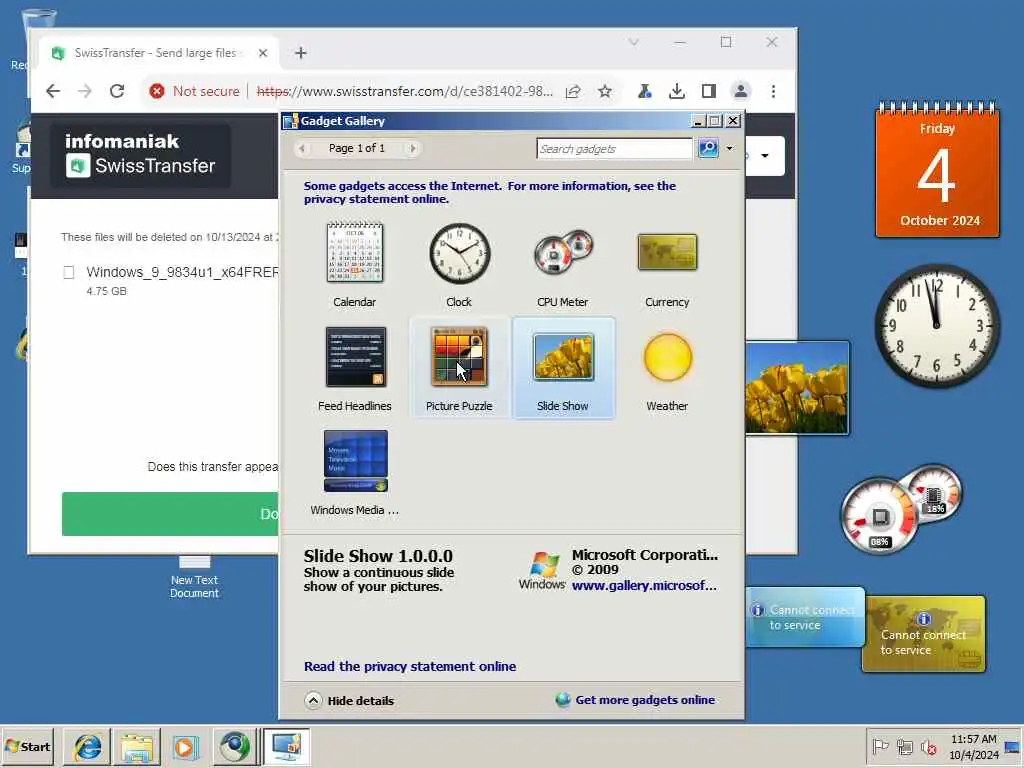Screen dimensions: 1024x768
Task: Click the gadget search magnifier button
Action: coord(709,148)
